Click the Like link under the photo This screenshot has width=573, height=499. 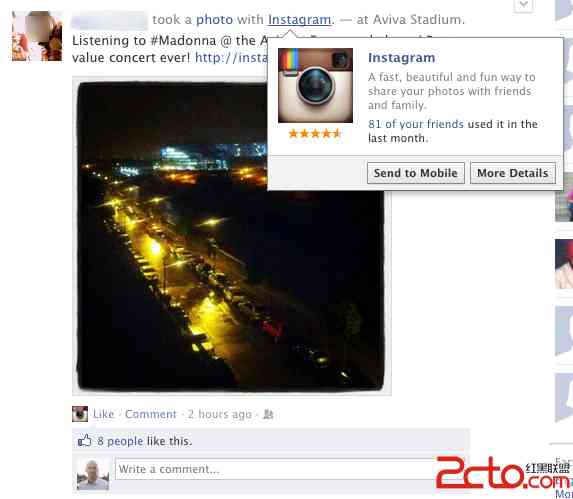point(103,414)
